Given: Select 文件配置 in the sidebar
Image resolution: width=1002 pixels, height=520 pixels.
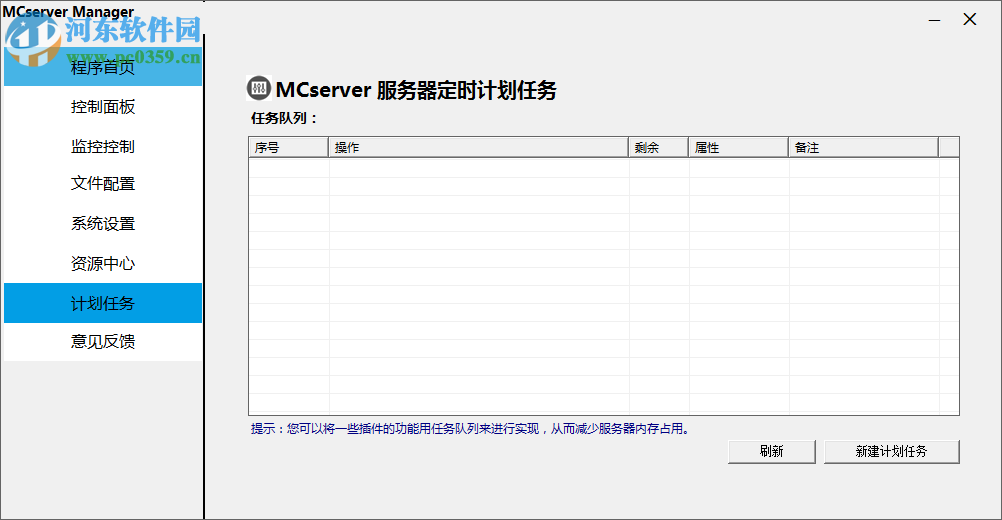Looking at the screenshot, I should point(103,184).
